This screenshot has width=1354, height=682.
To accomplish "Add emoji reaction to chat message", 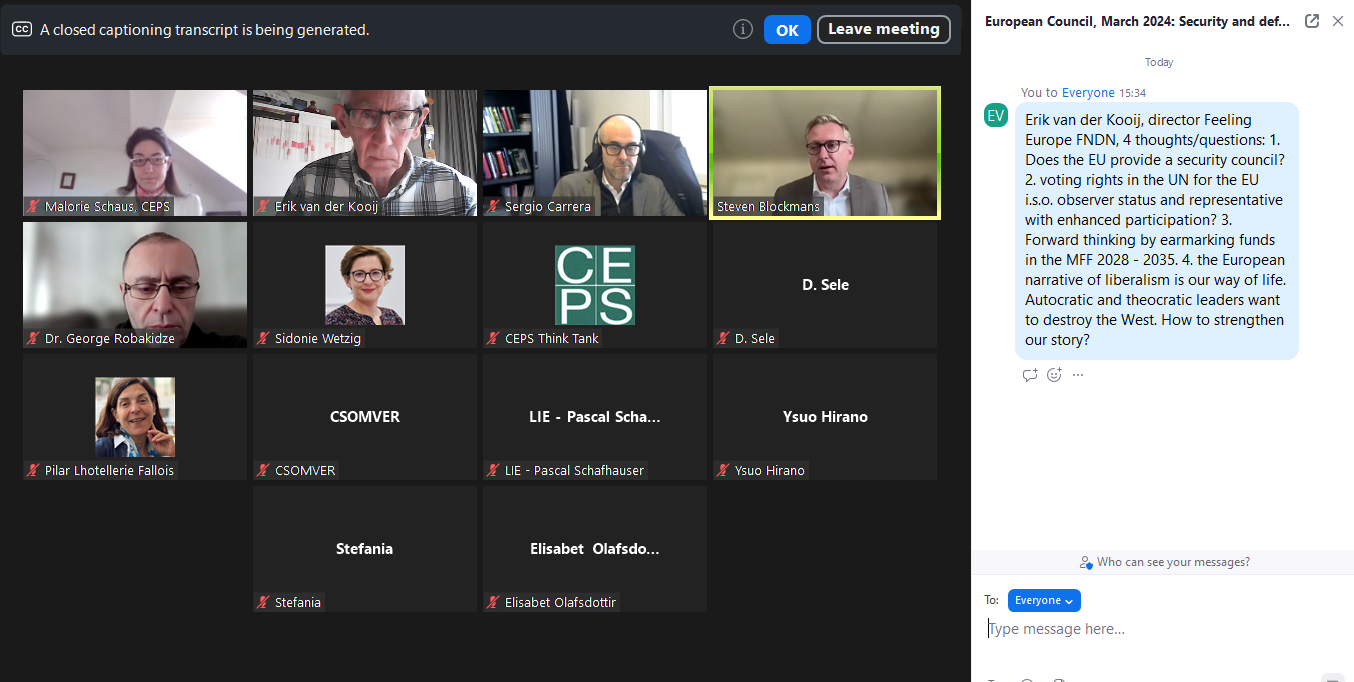I will point(1054,375).
